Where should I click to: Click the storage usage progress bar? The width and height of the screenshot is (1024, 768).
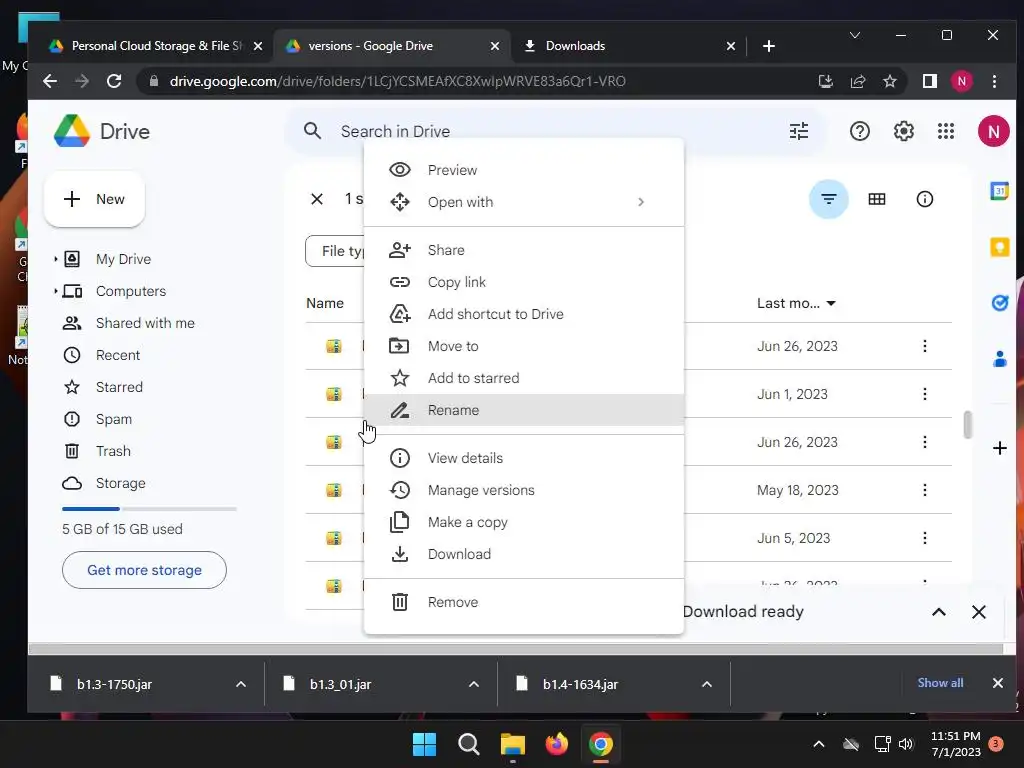(x=149, y=509)
